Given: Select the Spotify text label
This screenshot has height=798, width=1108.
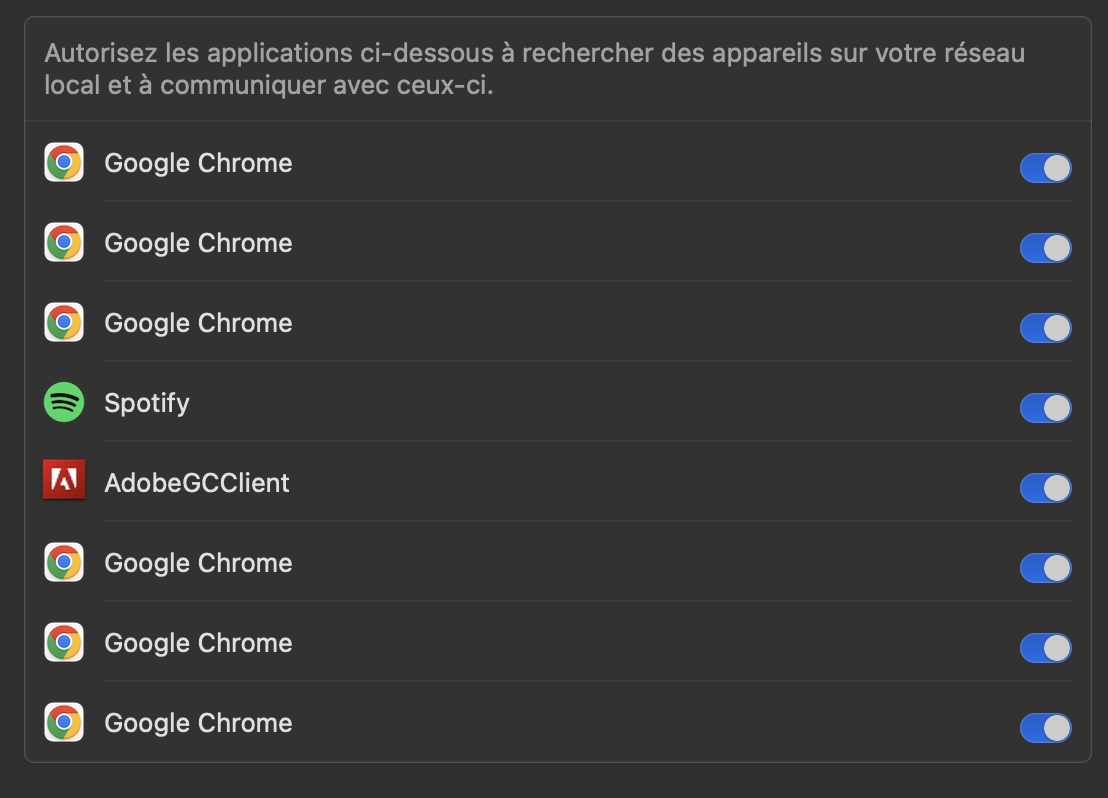Looking at the screenshot, I should tap(147, 403).
